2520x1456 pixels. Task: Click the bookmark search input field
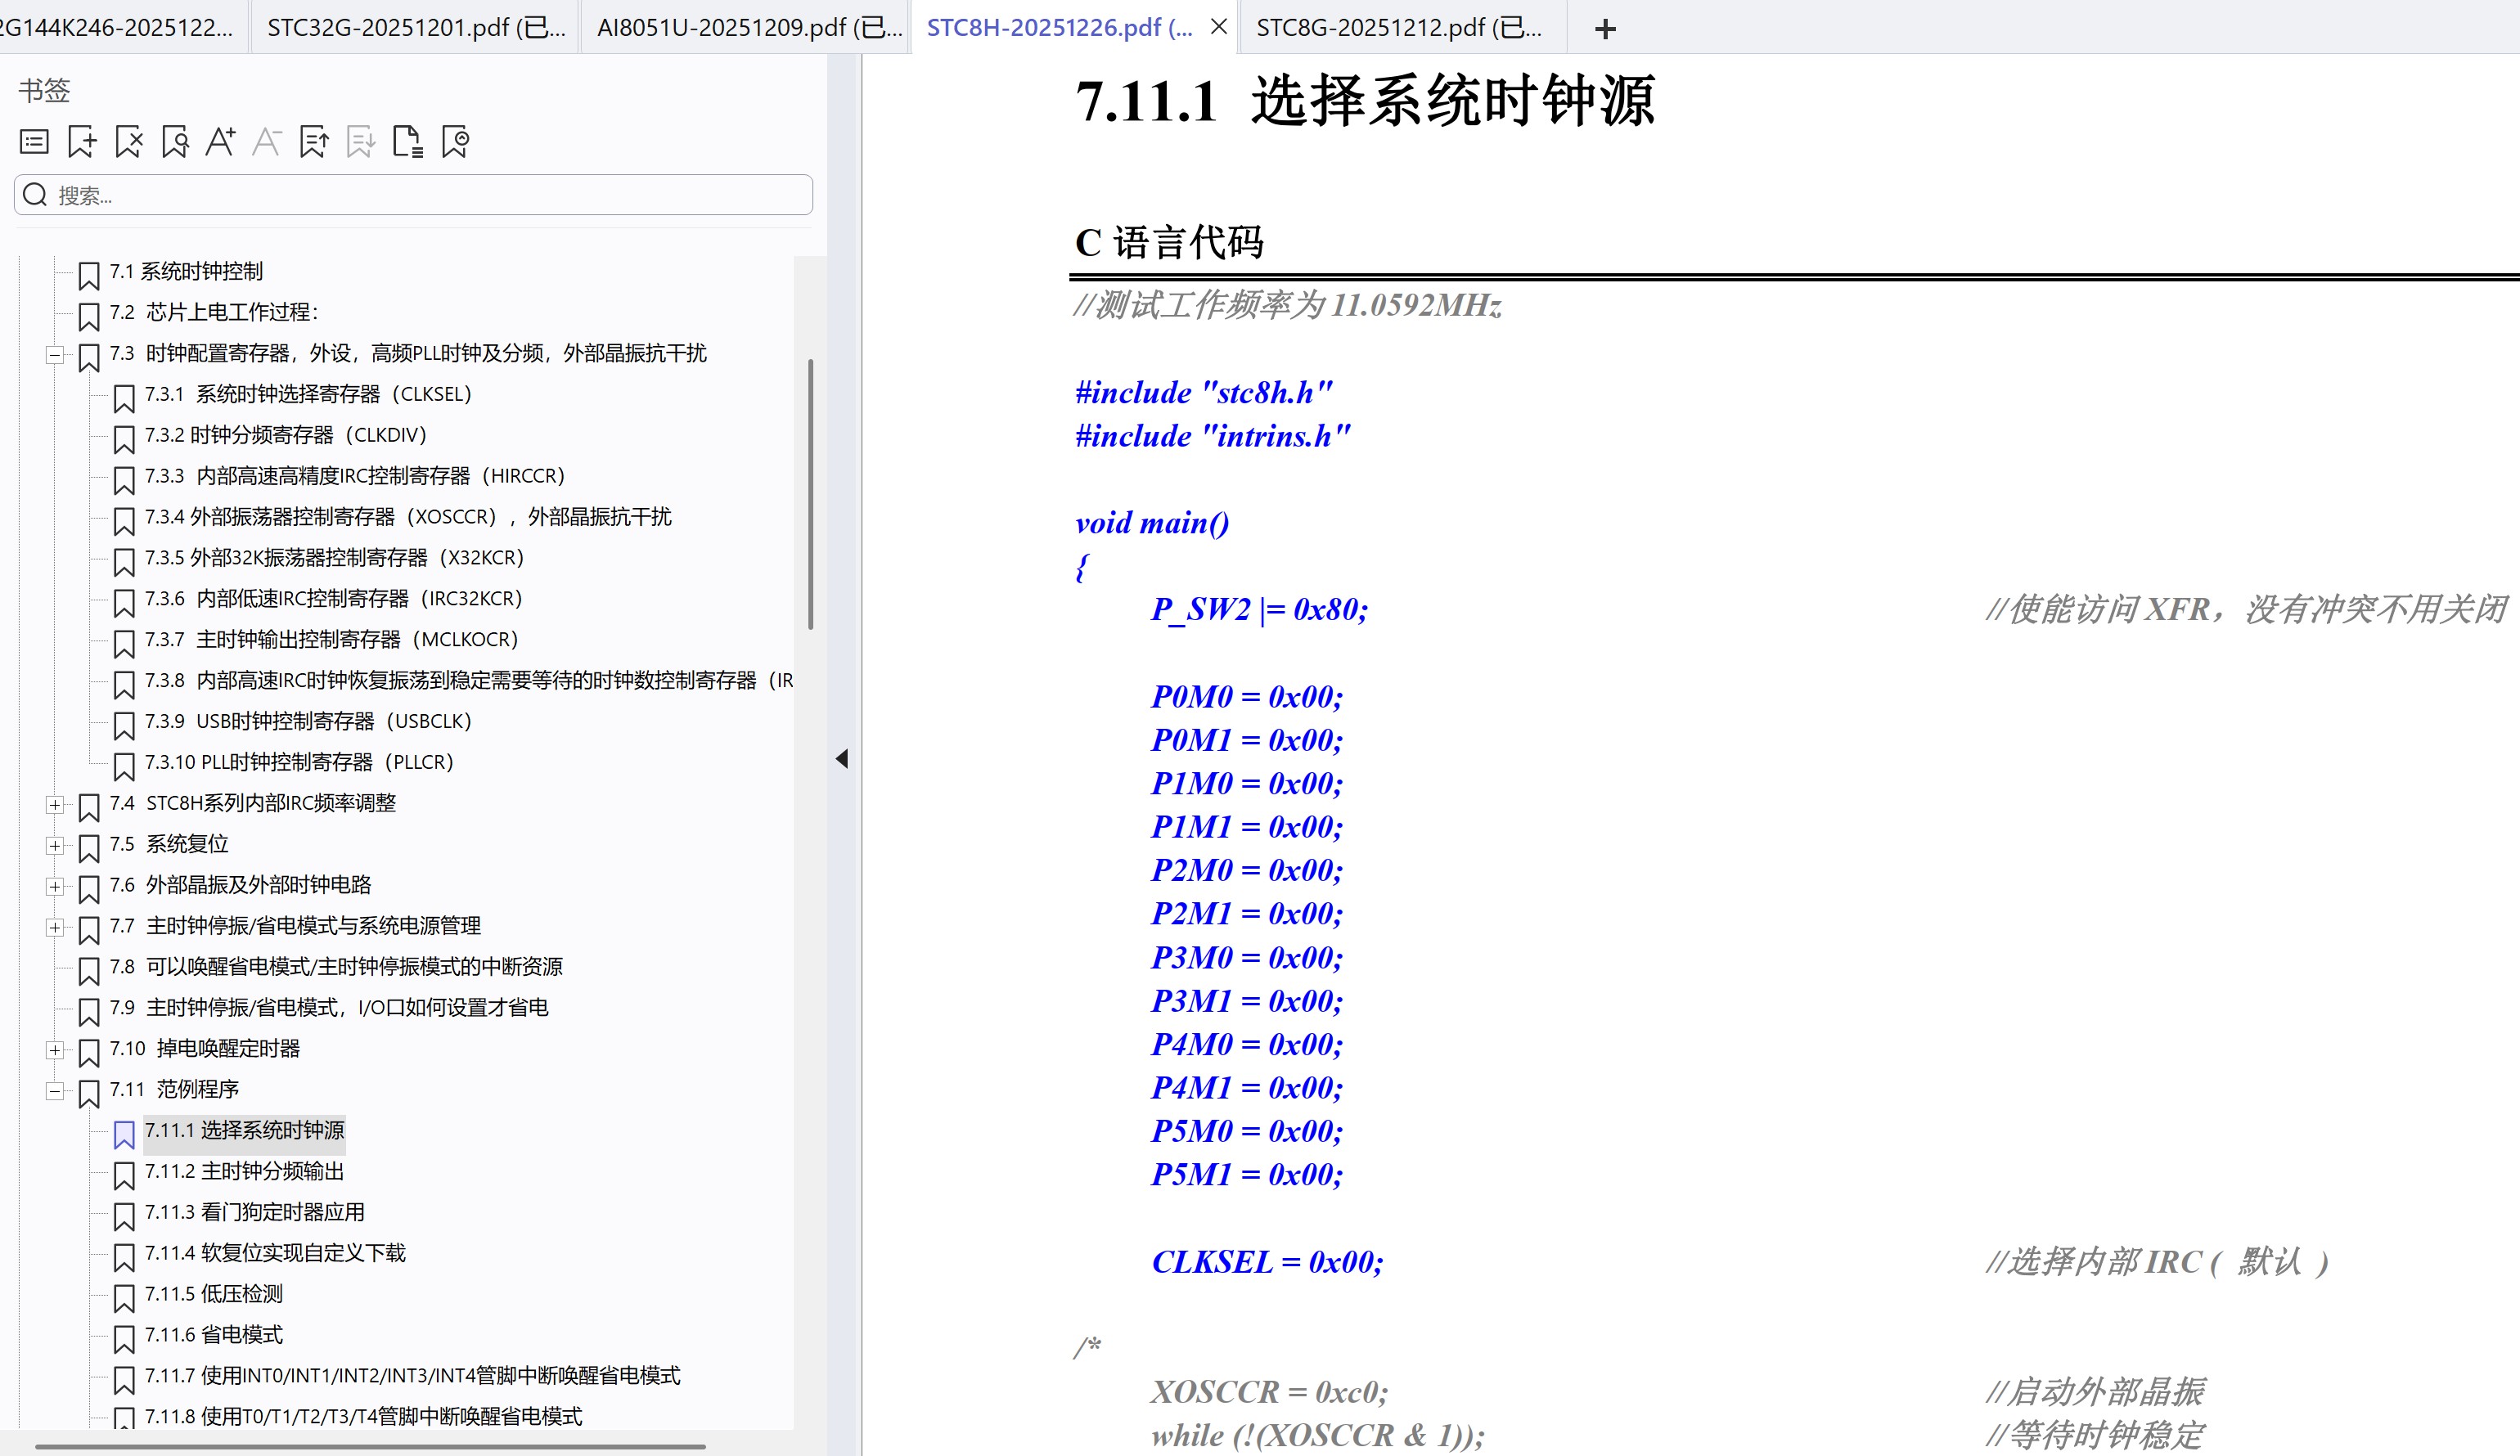point(413,195)
